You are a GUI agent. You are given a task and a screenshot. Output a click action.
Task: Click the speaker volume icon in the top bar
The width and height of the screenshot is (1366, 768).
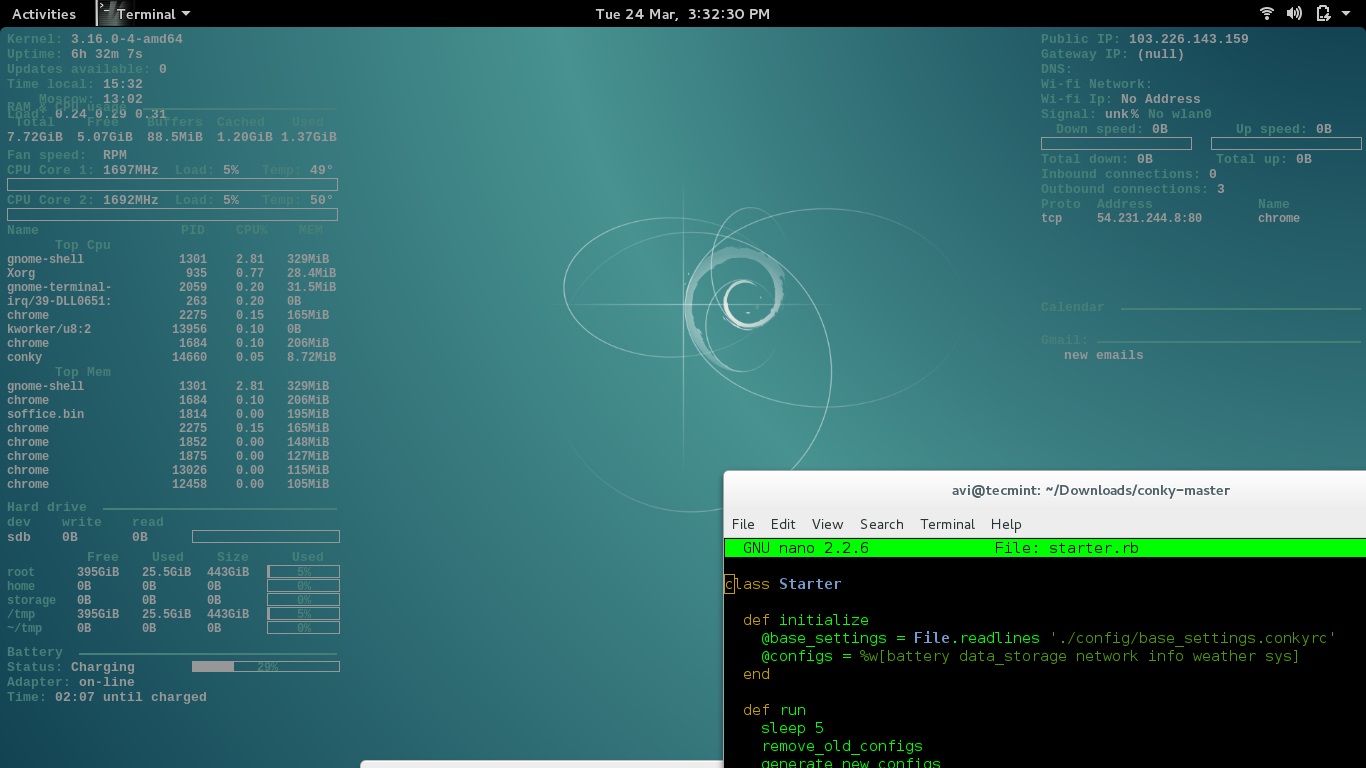1292,13
